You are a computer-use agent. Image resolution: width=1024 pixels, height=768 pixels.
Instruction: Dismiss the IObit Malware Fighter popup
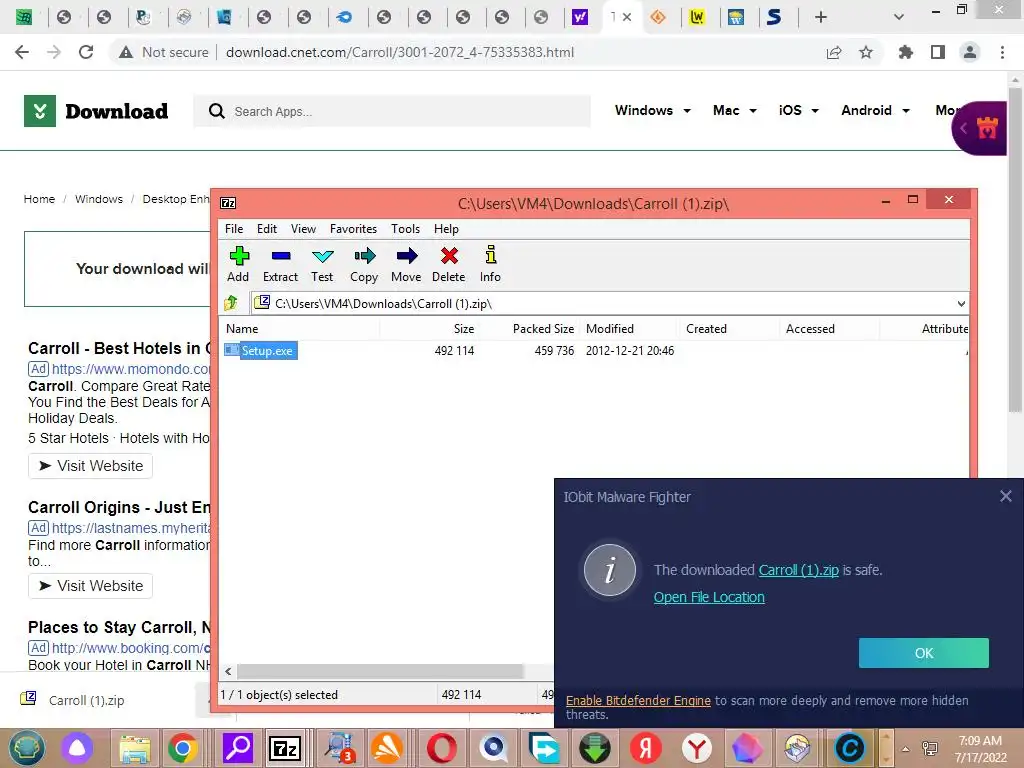click(1006, 496)
